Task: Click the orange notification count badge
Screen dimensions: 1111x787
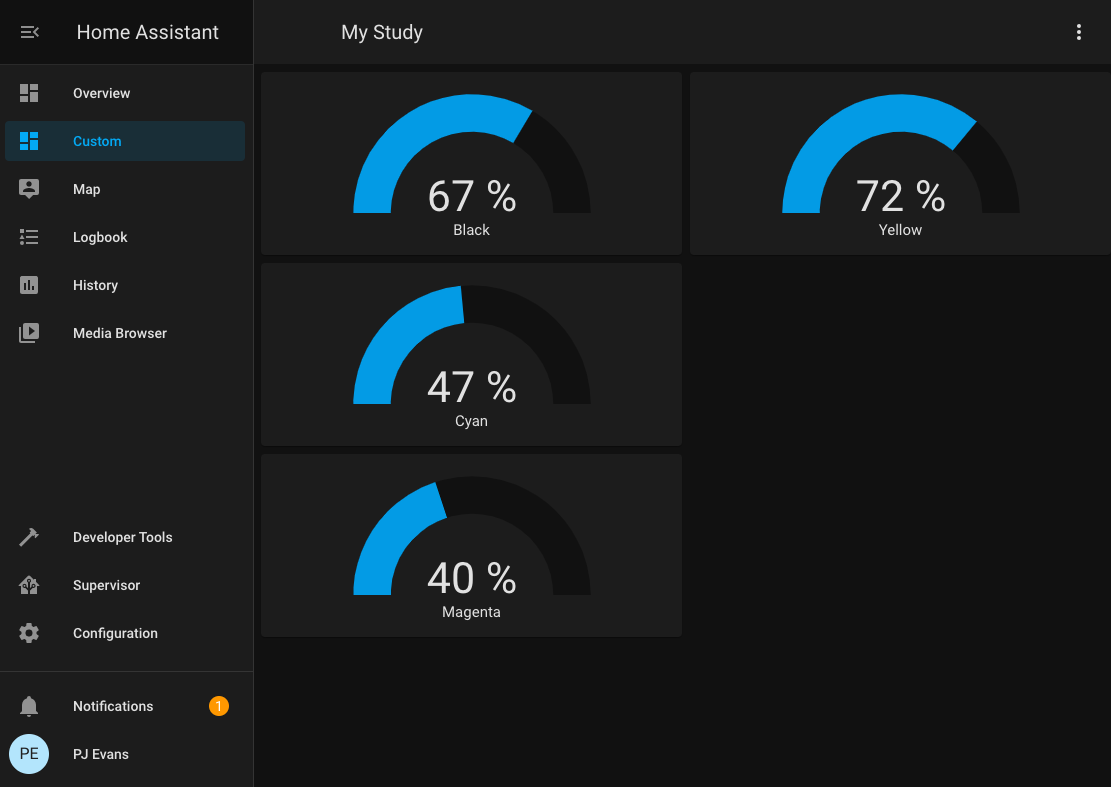Action: click(x=218, y=706)
